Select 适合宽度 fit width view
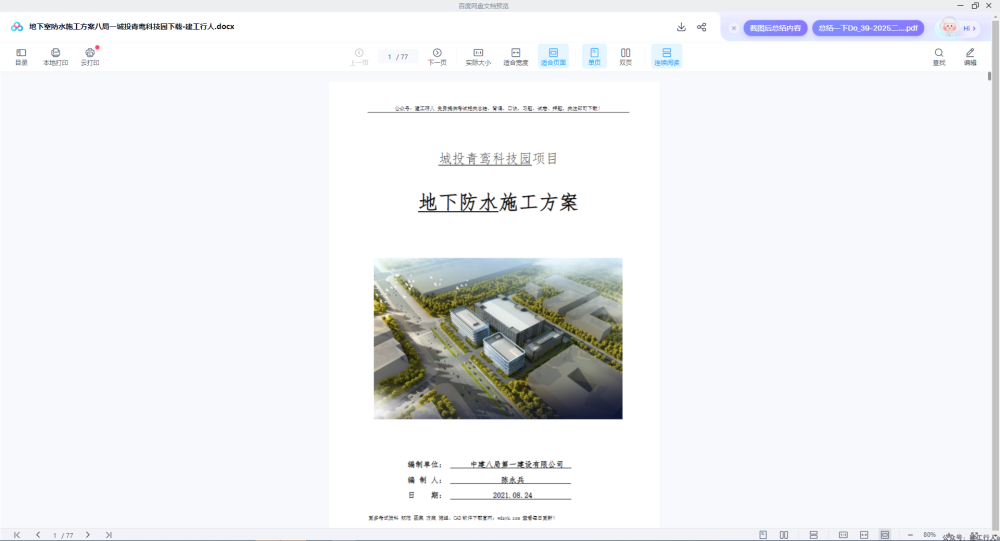The height and width of the screenshot is (541, 1000). pyautogui.click(x=515, y=57)
